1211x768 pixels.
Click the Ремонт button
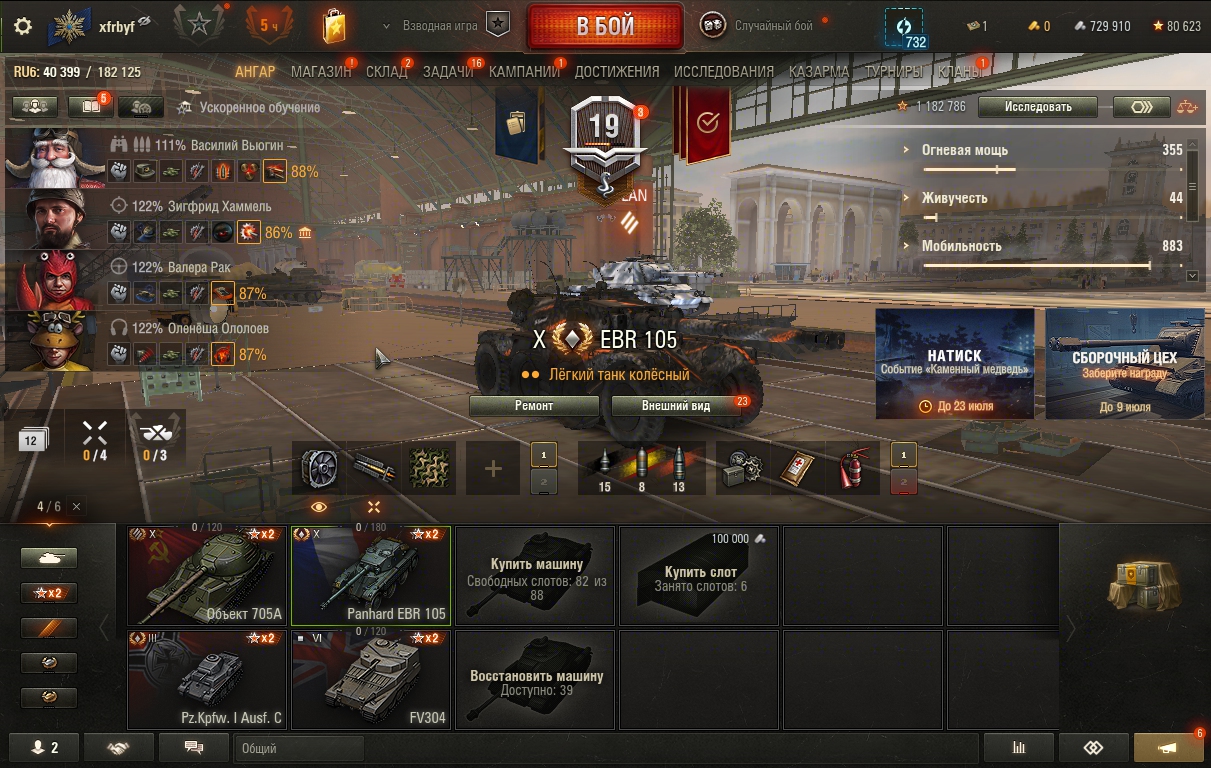click(x=534, y=406)
